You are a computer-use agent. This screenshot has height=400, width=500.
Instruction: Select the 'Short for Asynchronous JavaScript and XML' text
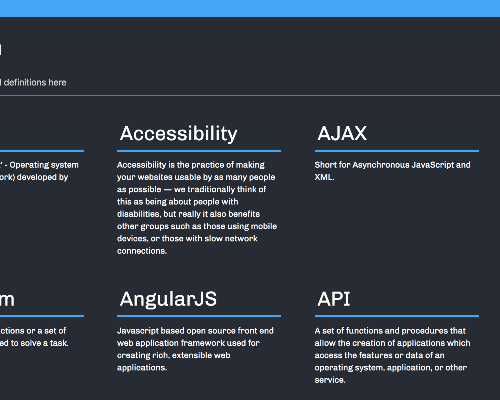point(392,171)
